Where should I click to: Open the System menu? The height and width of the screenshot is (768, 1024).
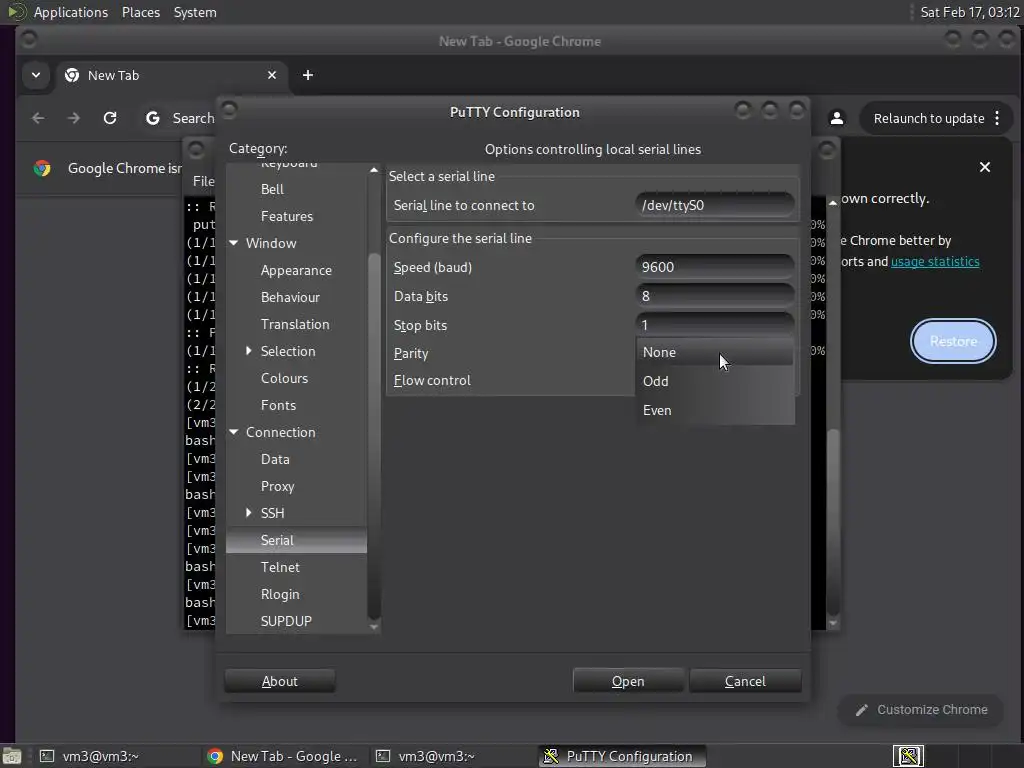[195, 12]
